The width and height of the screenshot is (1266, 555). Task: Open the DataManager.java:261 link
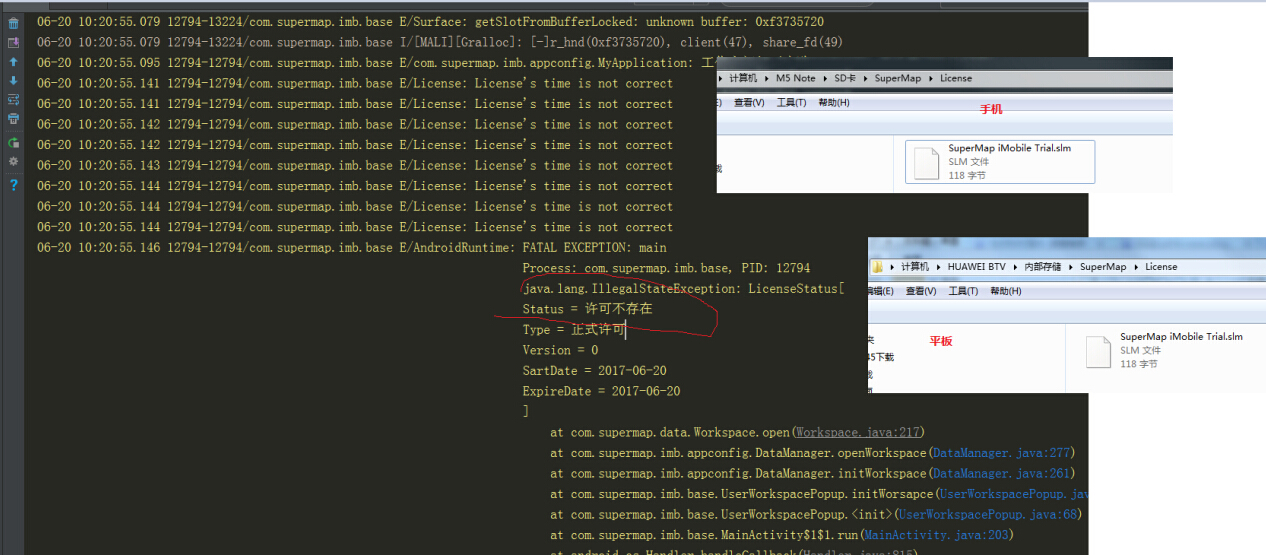[1000, 474]
